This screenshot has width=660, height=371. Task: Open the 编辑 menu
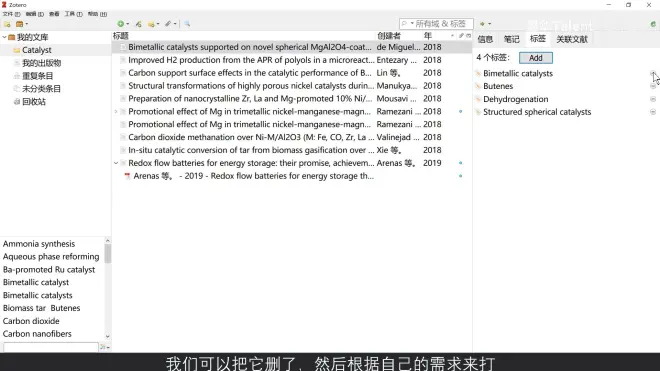pyautogui.click(x=35, y=14)
